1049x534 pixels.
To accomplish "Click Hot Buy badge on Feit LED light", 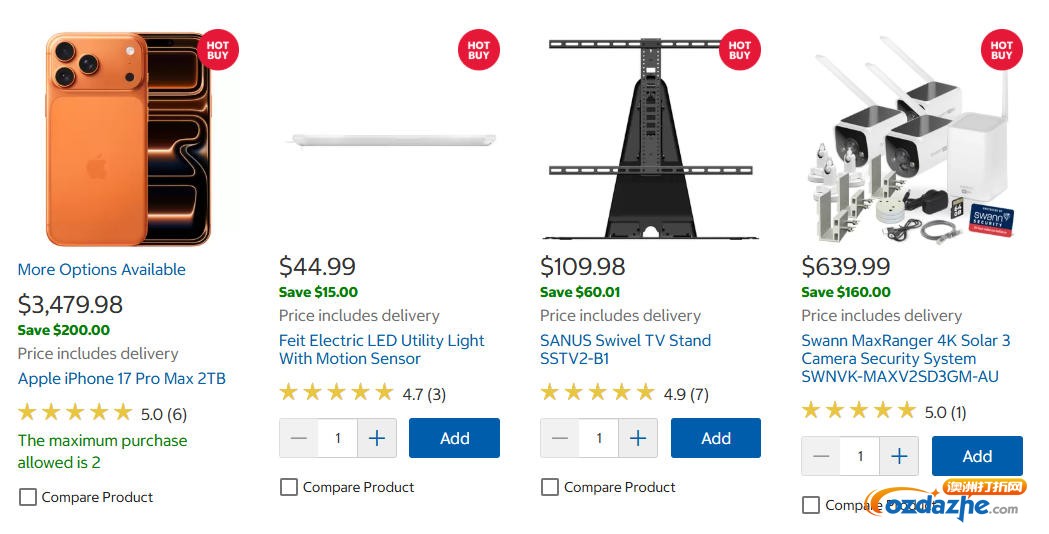I will click(478, 50).
